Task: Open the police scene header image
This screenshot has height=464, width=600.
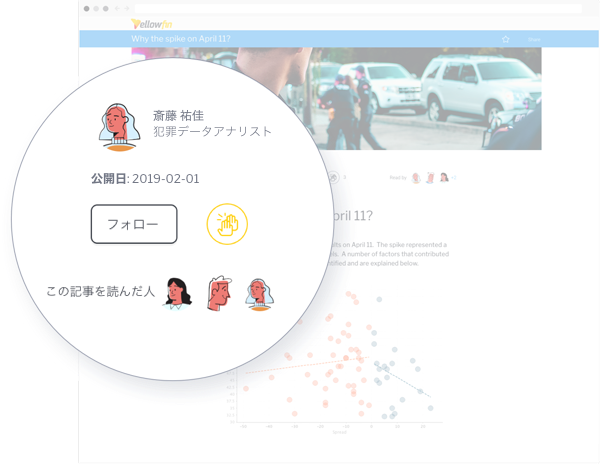Action: [440, 98]
